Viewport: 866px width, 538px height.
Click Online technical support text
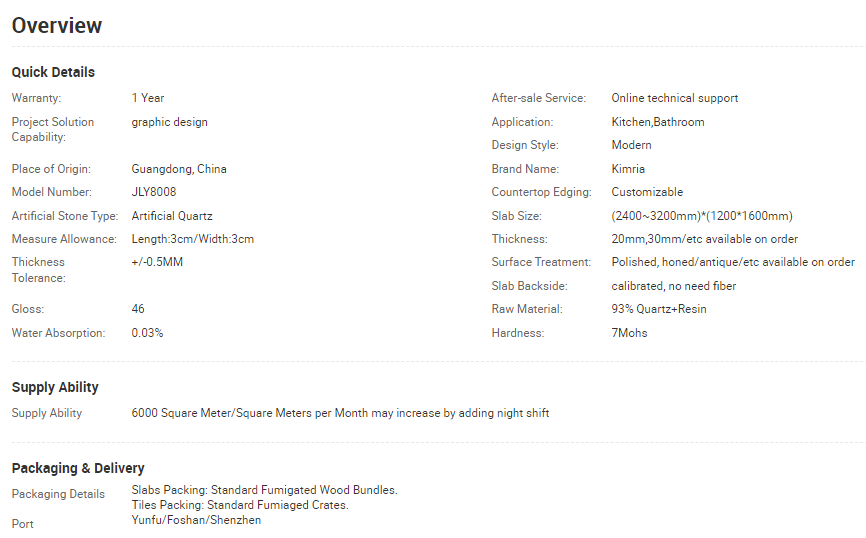pyautogui.click(x=675, y=98)
